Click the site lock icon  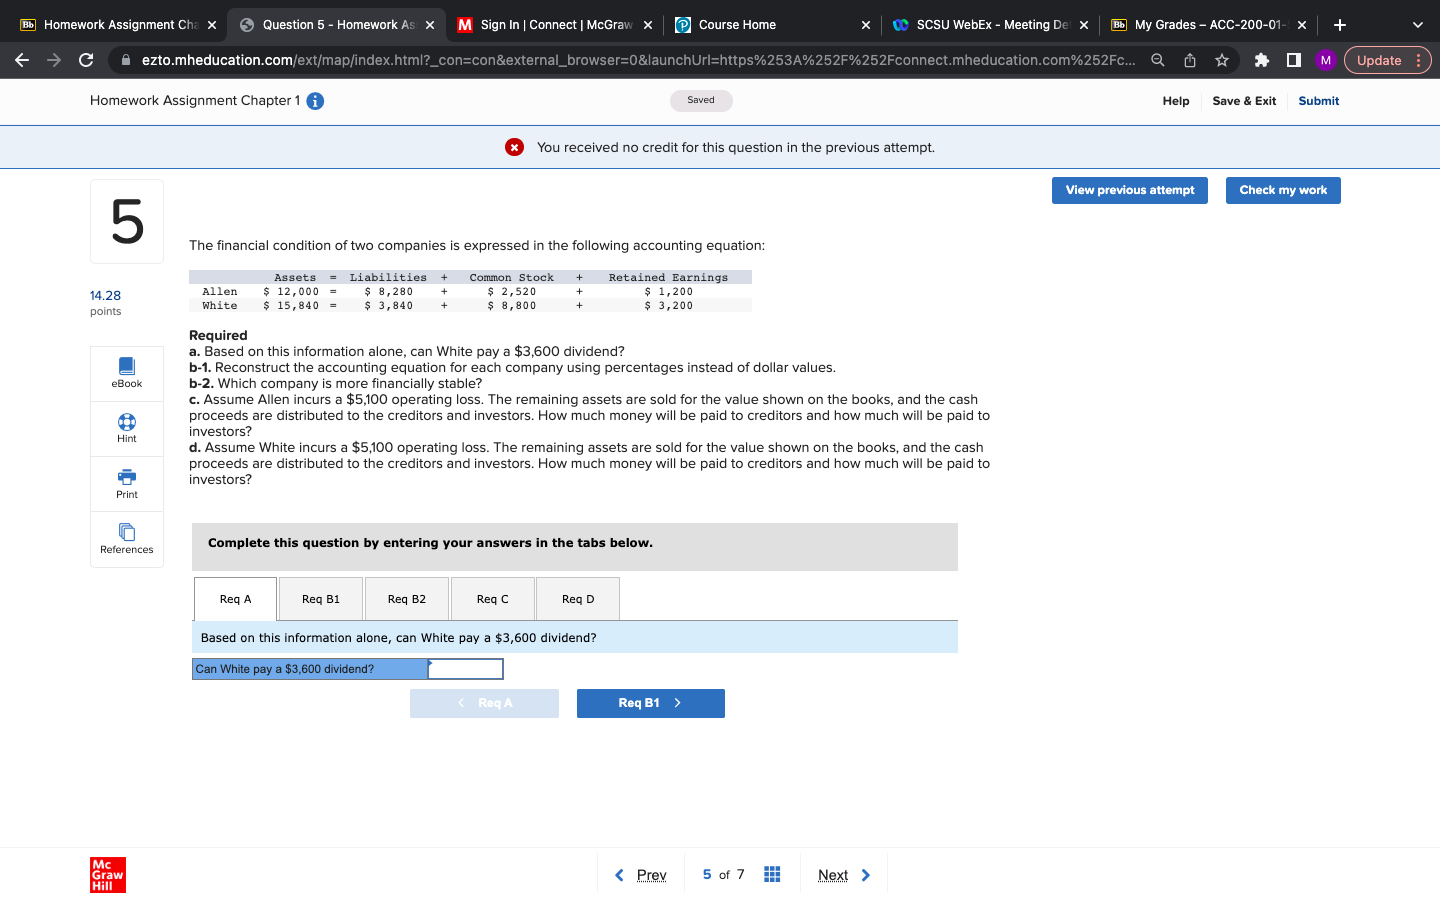(126, 60)
